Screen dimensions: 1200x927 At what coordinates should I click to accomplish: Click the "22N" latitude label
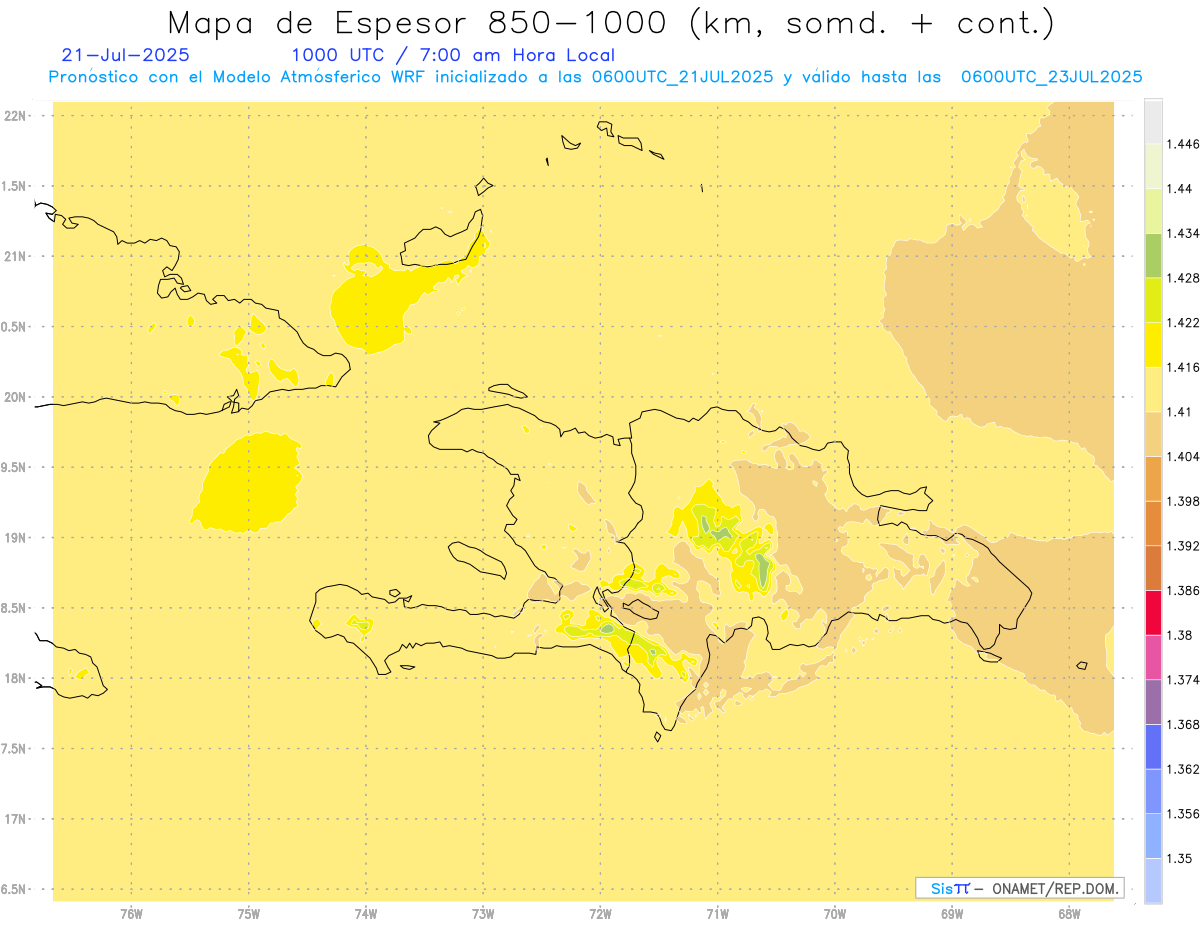coord(15,116)
